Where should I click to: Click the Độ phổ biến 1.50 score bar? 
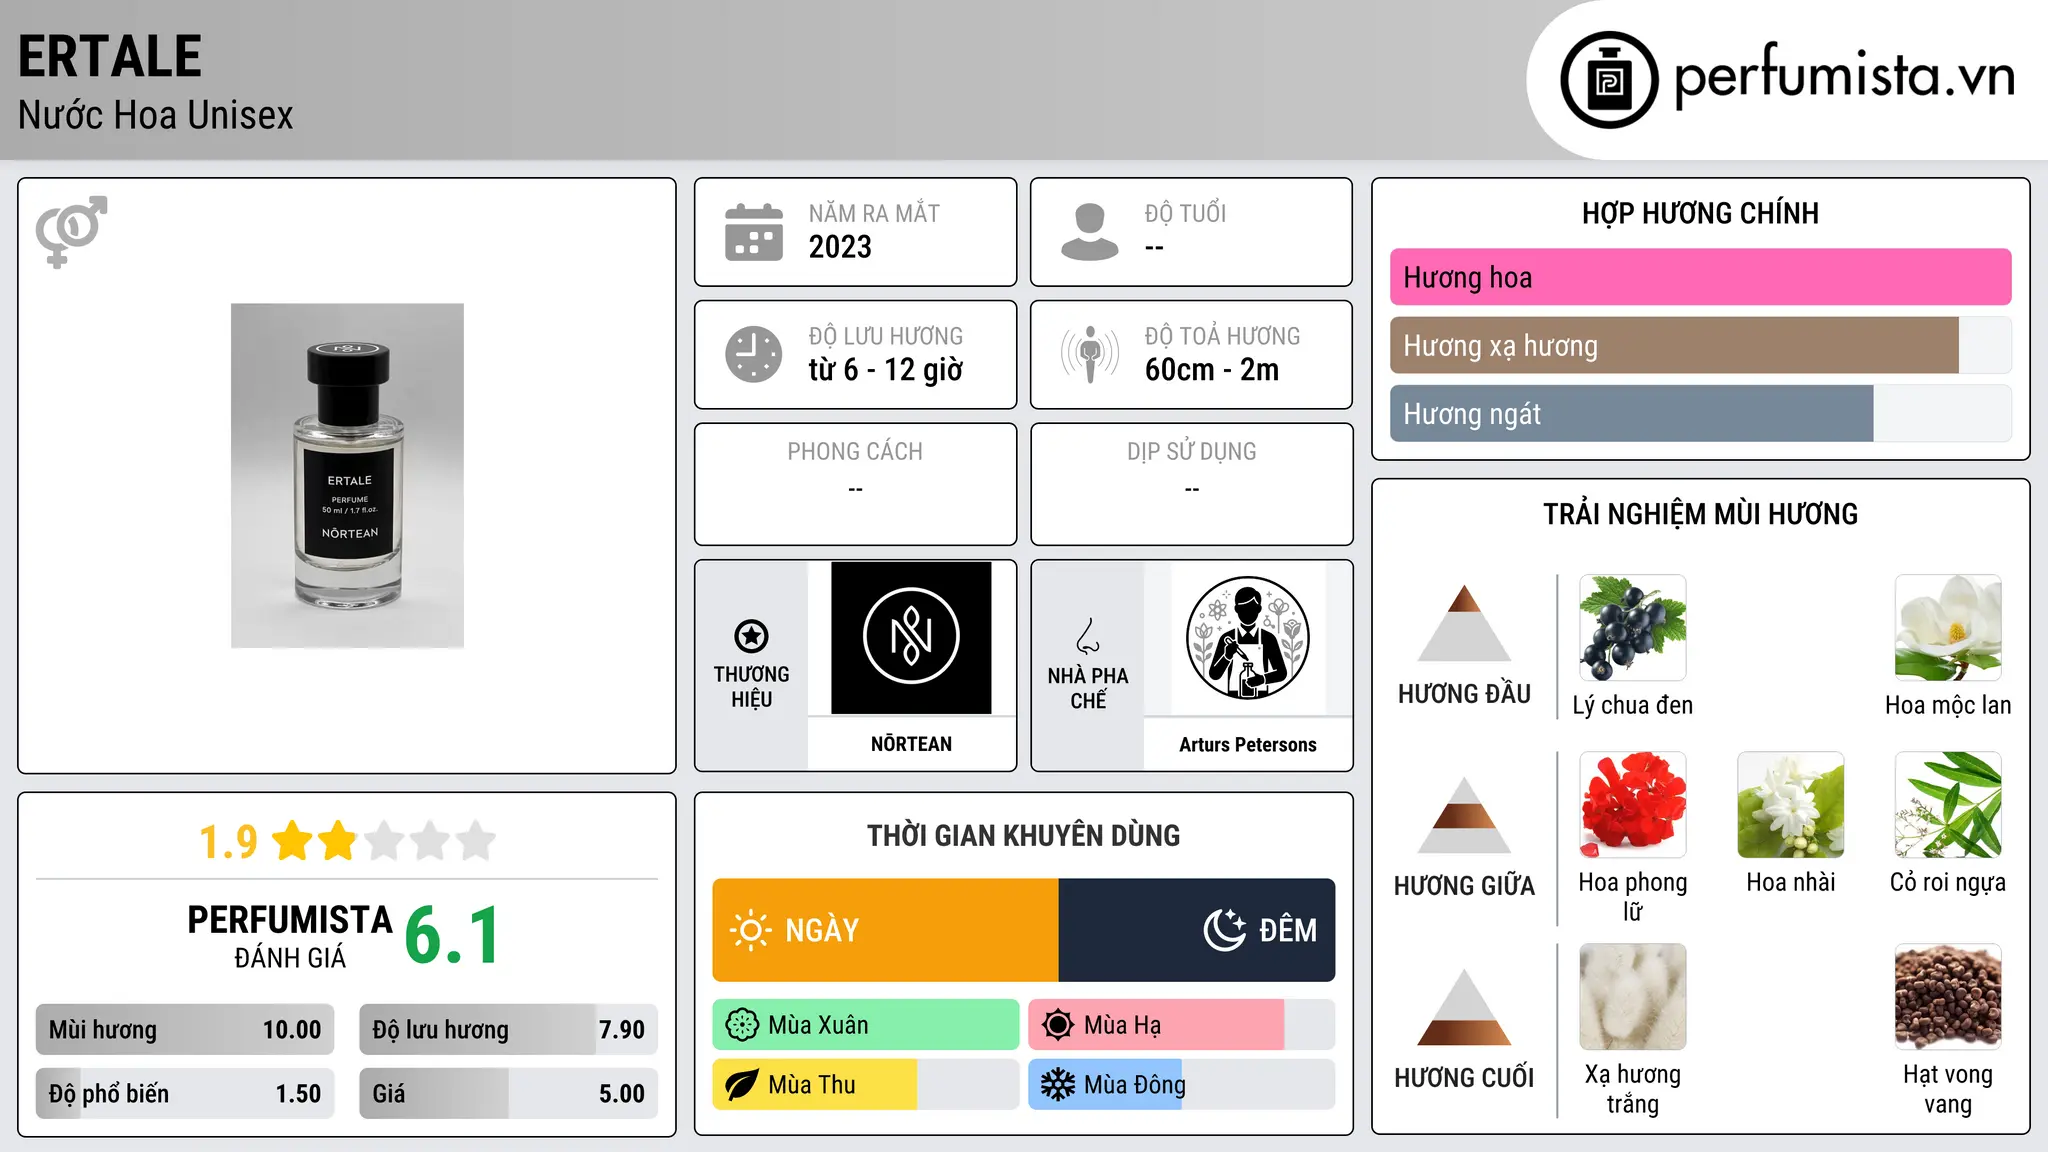pos(185,1093)
